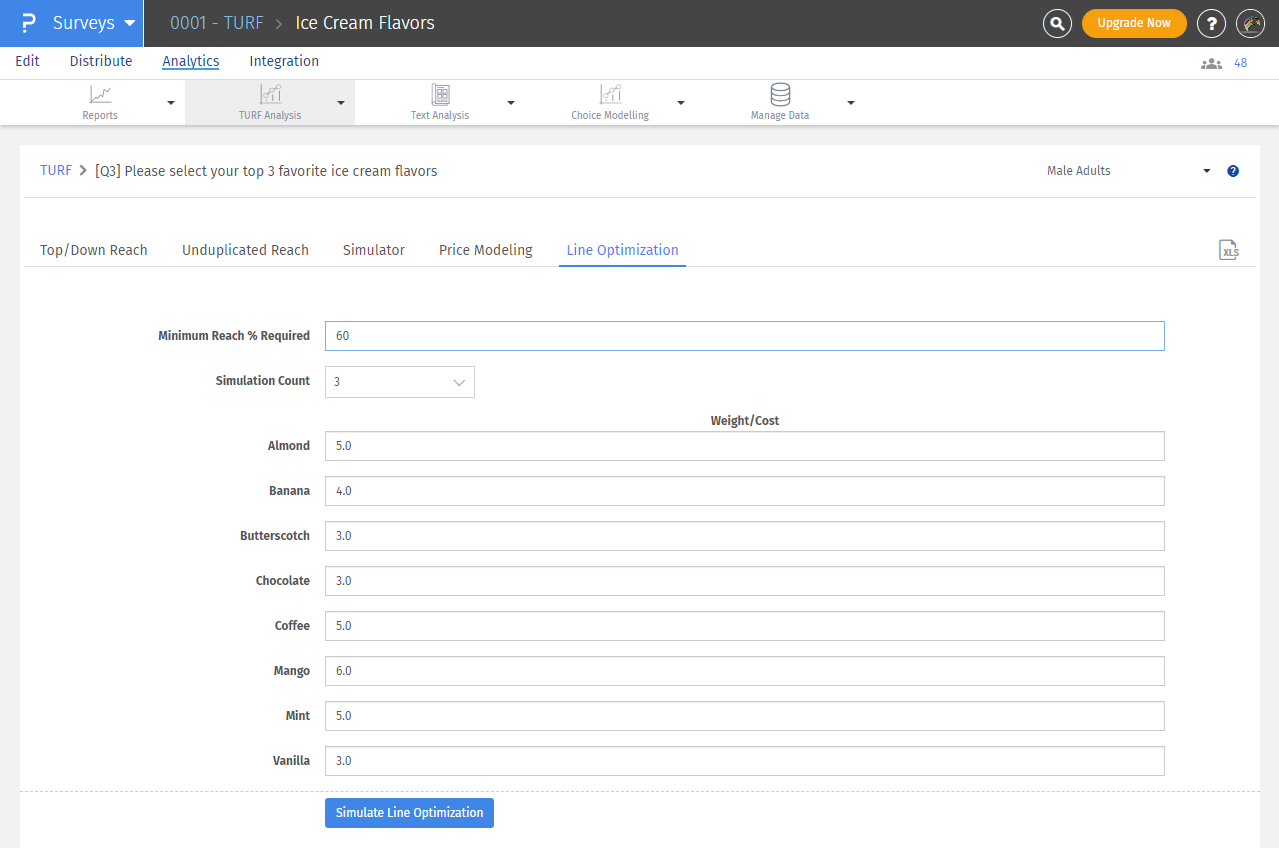Open the Reports chart icon
1279x848 pixels.
coord(100,95)
